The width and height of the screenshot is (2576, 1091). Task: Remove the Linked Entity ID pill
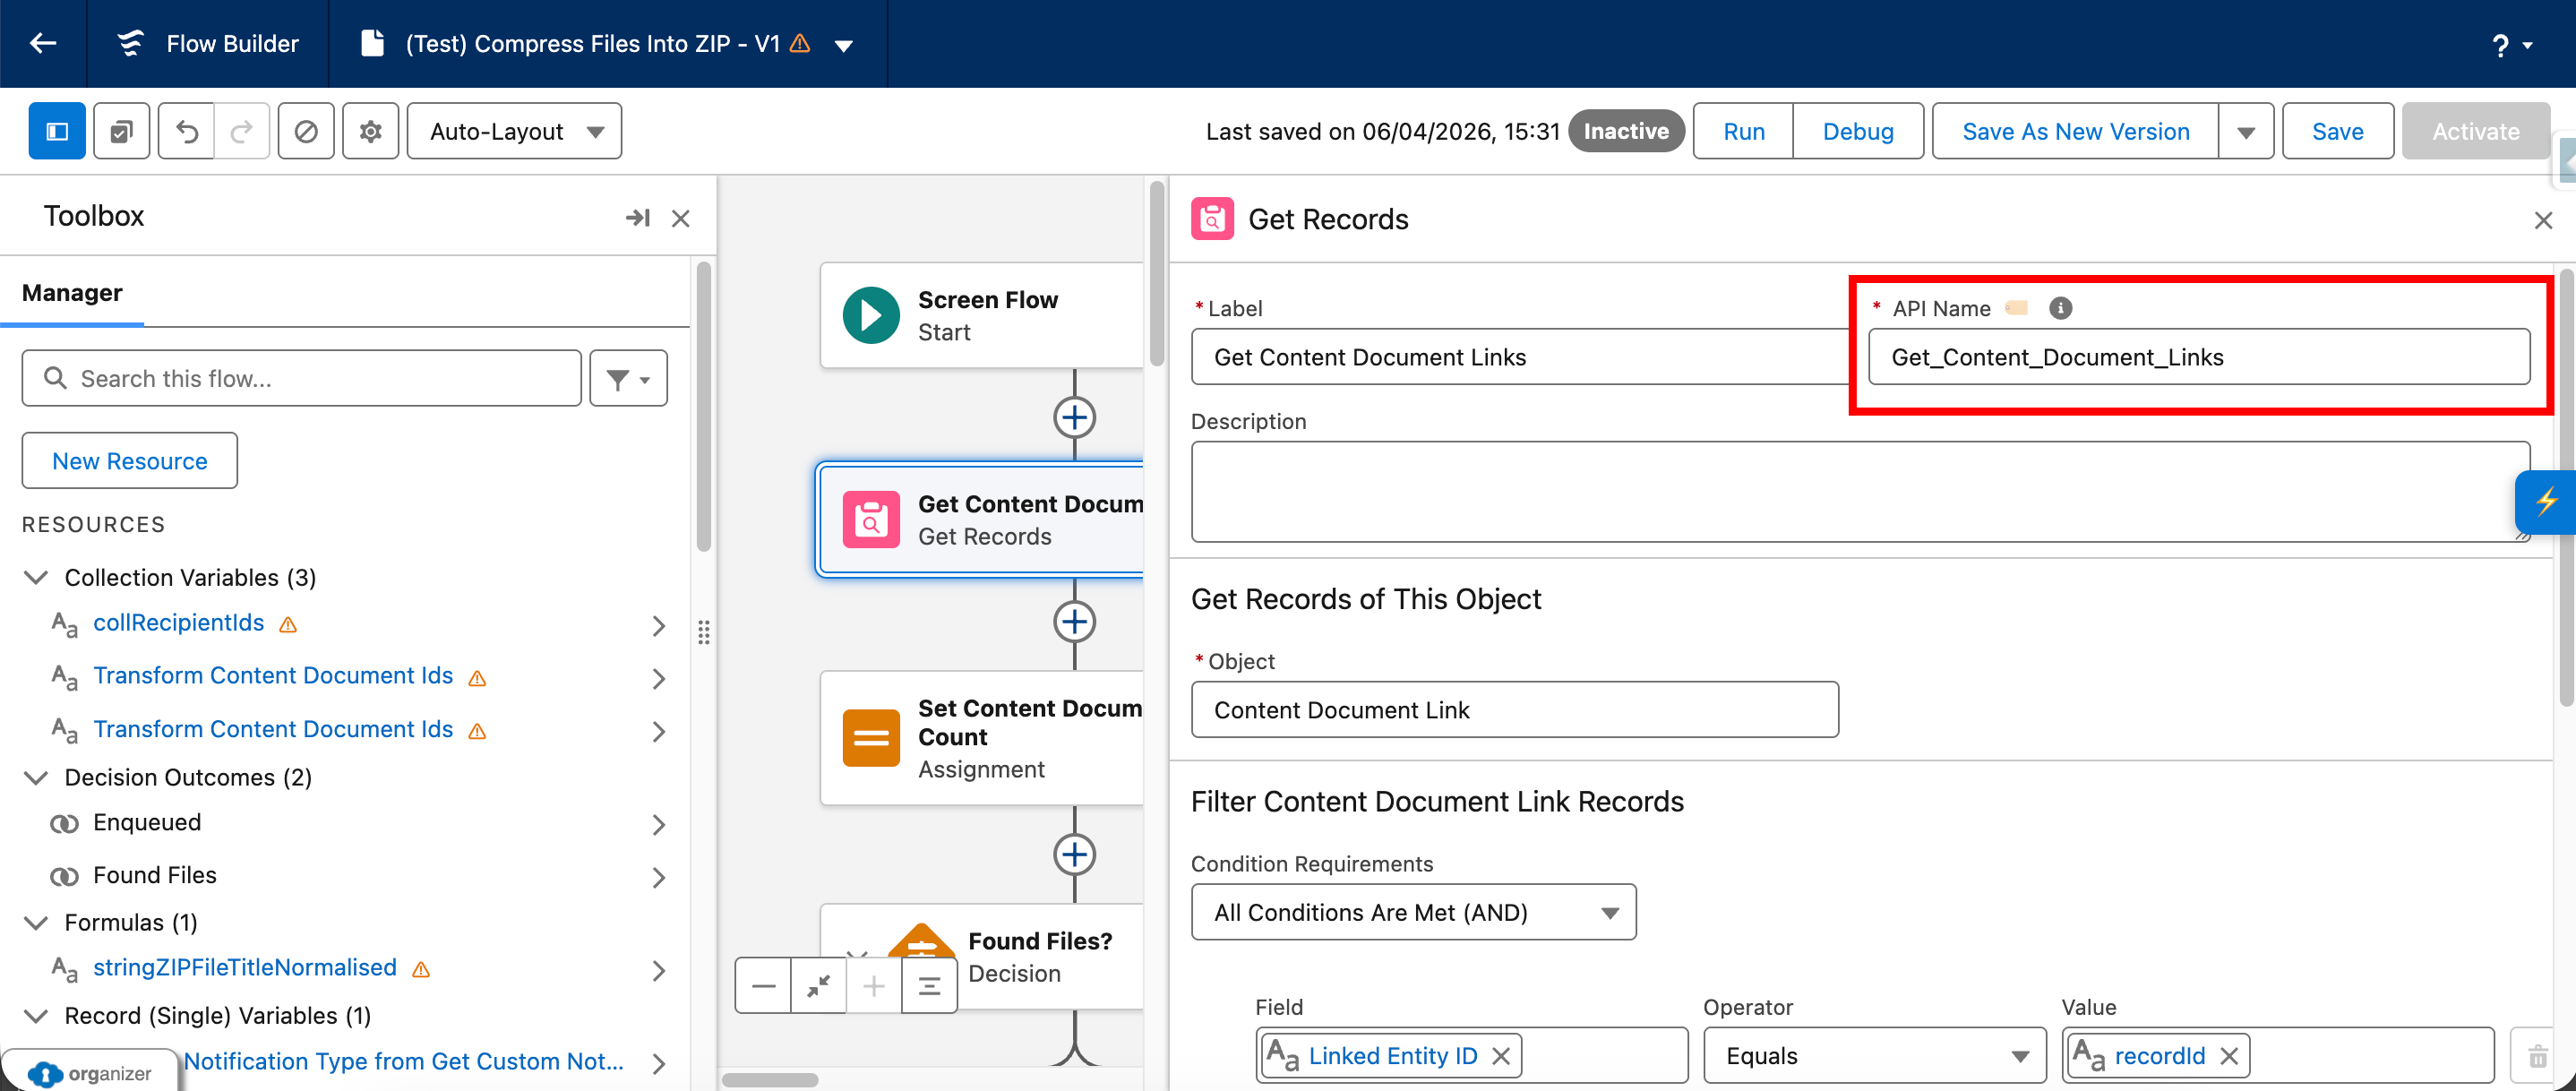tap(1501, 1056)
